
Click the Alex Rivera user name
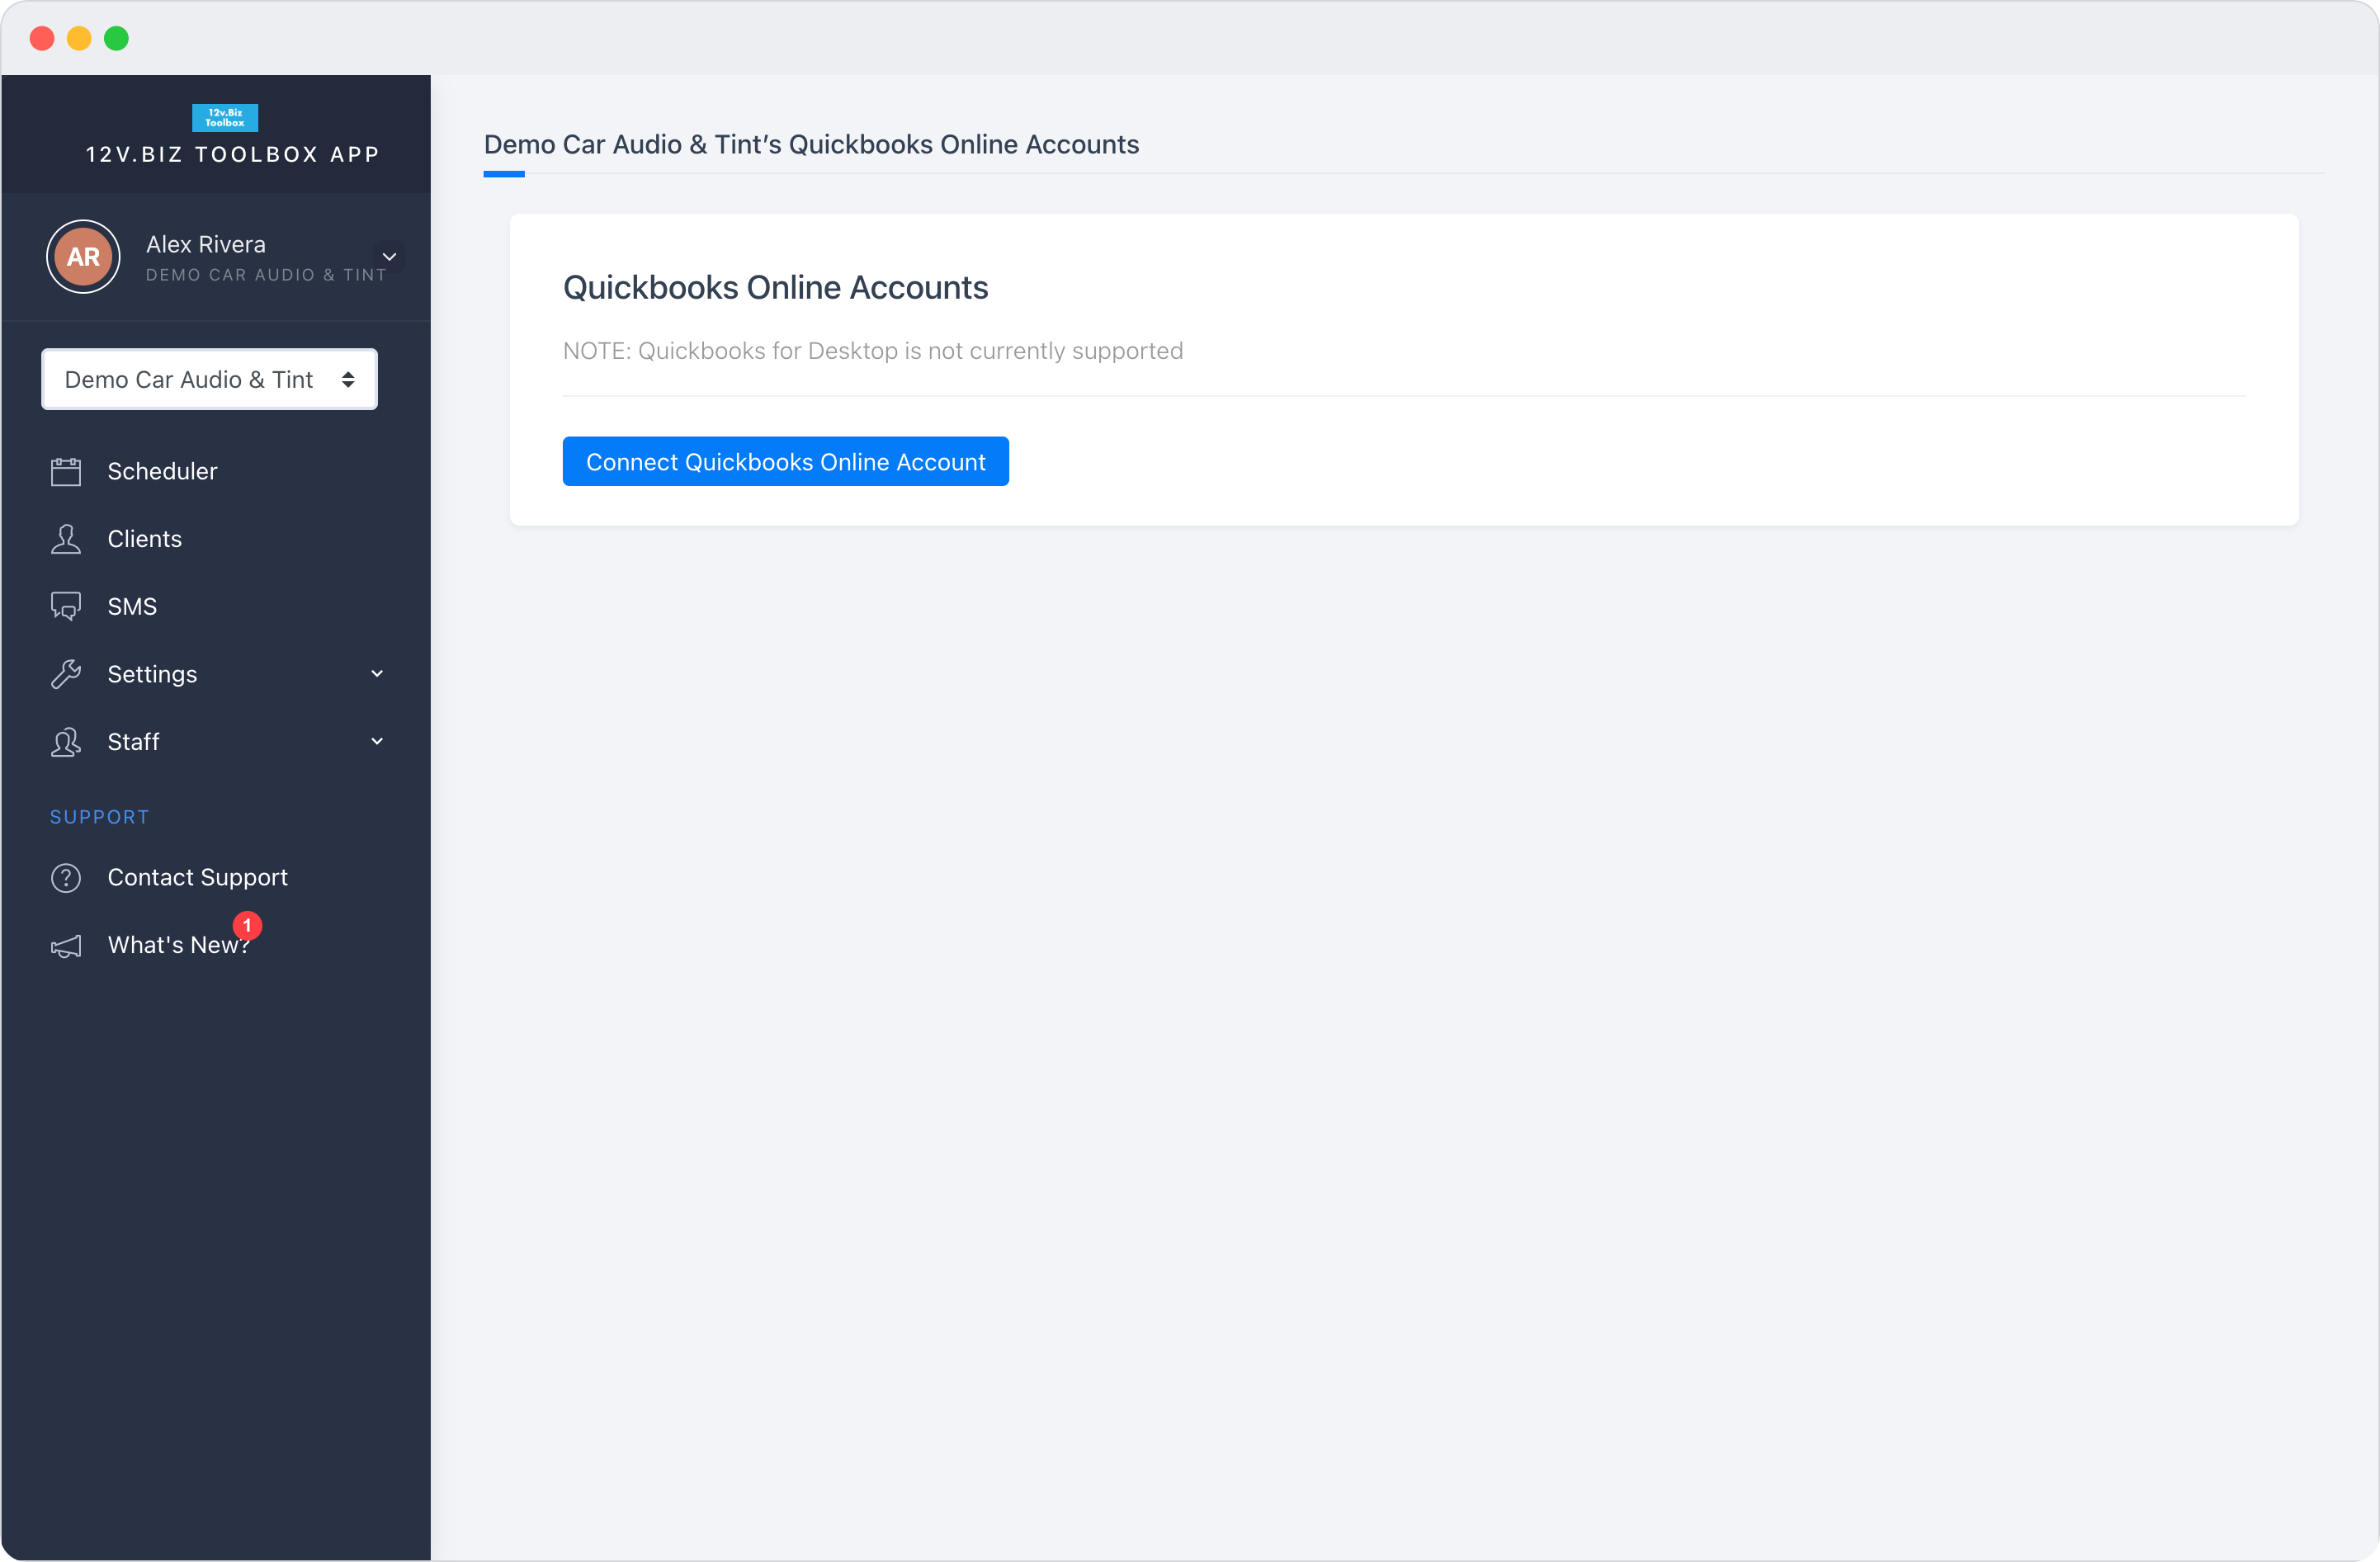[x=206, y=245]
